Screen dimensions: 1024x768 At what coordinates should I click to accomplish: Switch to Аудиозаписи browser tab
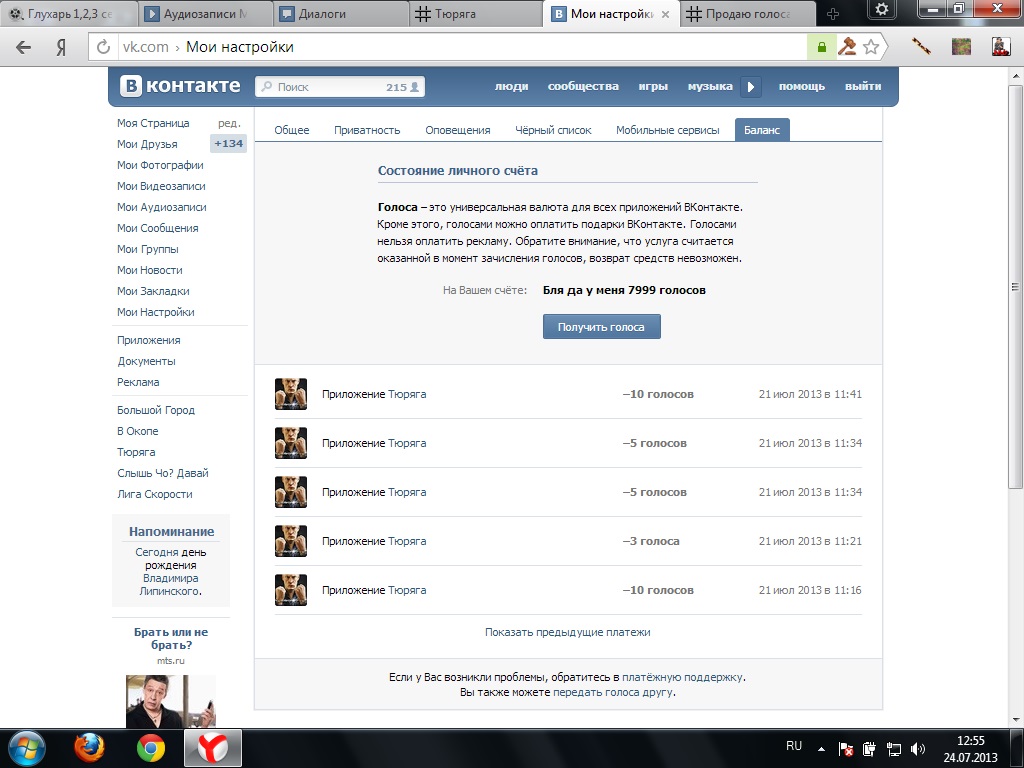(205, 14)
